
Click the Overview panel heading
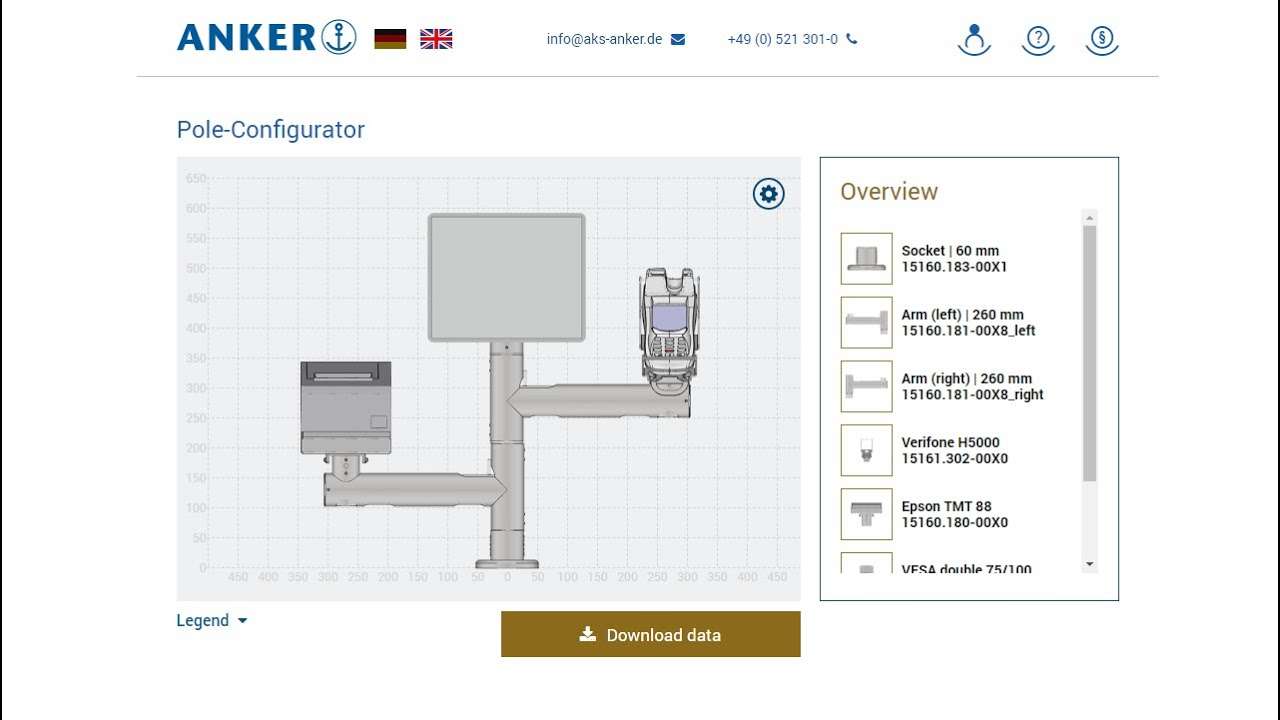889,191
